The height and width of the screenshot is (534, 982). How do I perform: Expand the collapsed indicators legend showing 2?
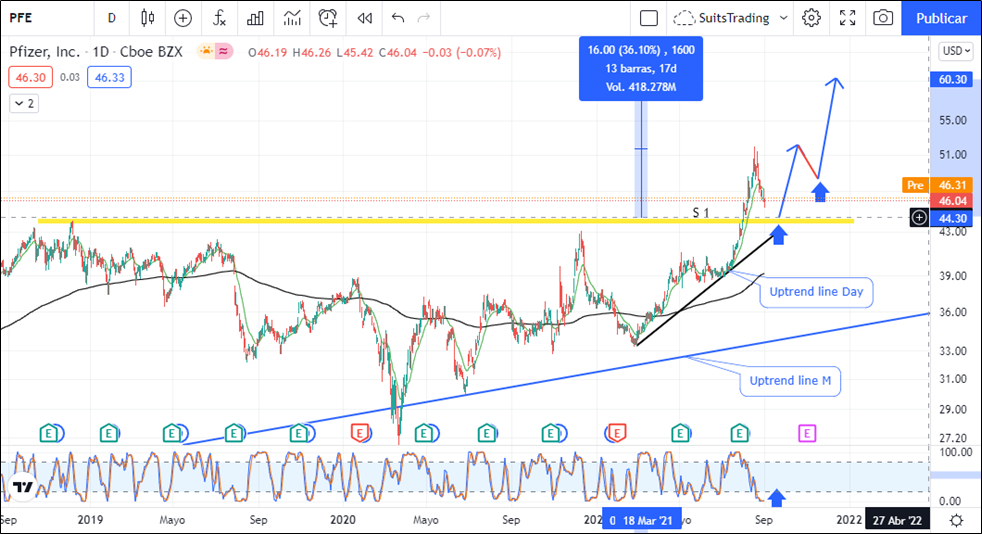click(x=24, y=103)
